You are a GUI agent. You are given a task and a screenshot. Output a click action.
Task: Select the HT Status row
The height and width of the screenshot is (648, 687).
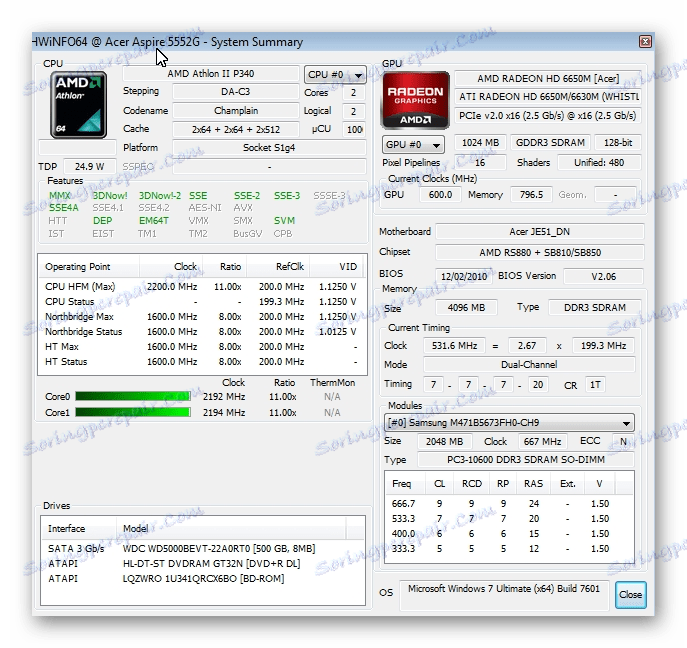(202, 361)
